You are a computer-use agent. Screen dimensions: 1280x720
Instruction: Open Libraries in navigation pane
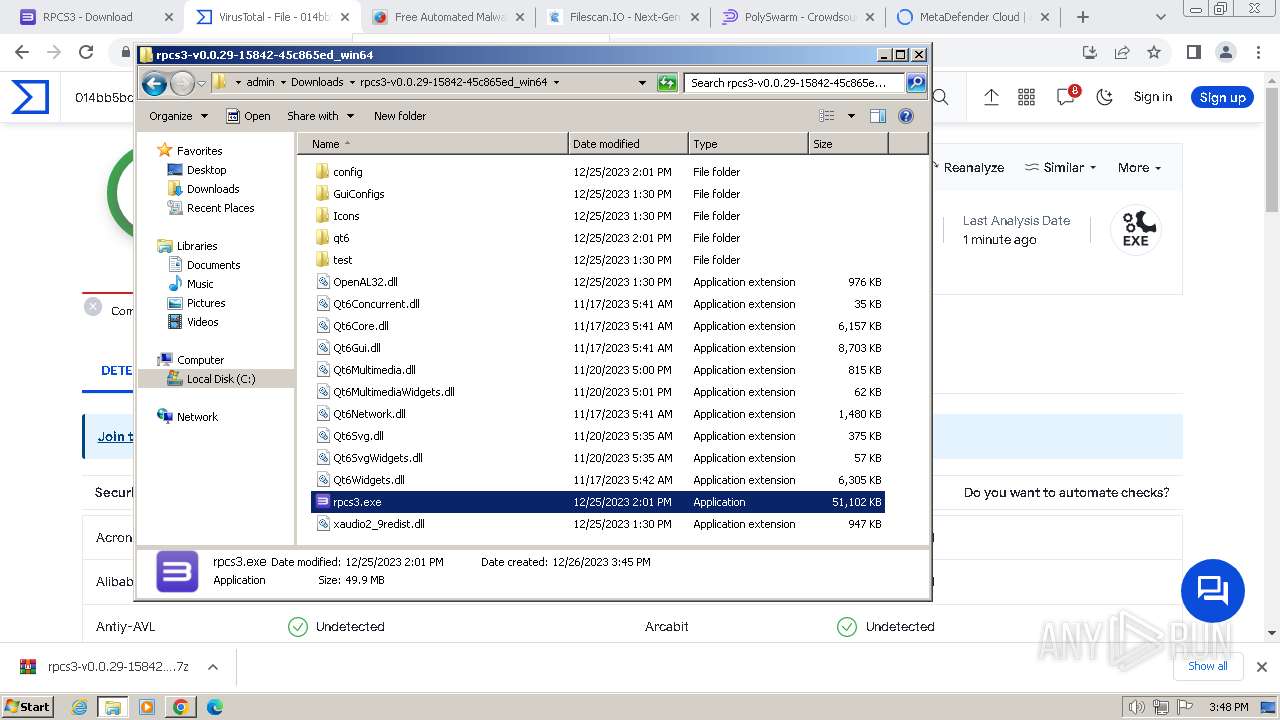point(197,246)
